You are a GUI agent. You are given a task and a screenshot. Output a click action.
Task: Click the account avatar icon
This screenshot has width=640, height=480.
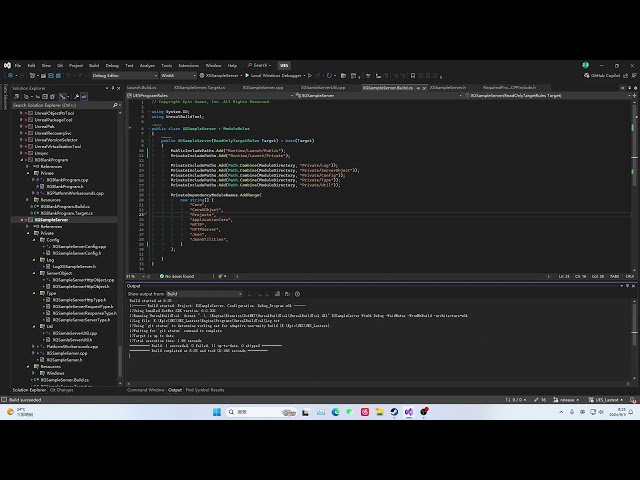point(586,65)
